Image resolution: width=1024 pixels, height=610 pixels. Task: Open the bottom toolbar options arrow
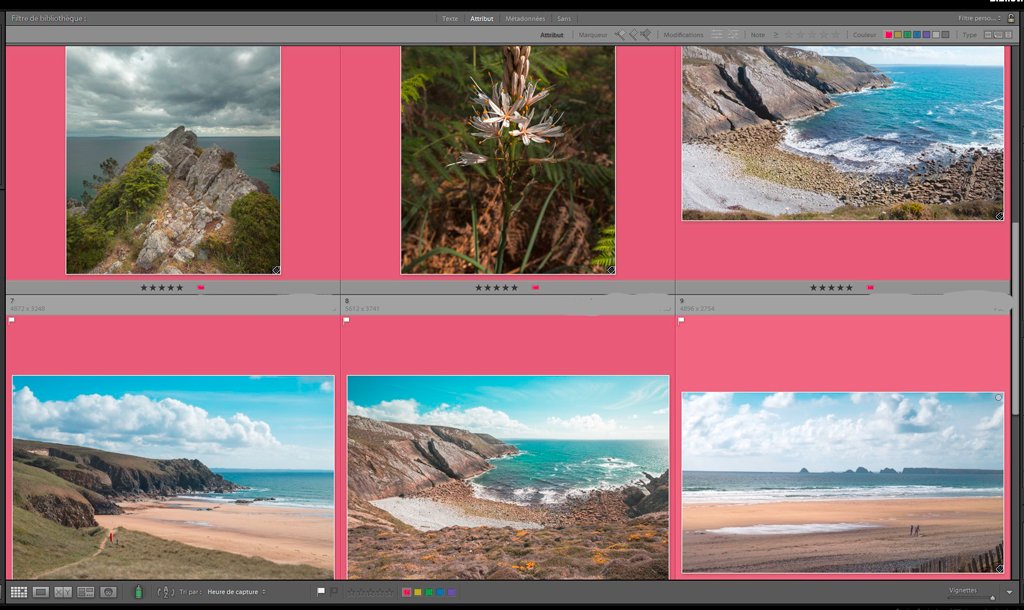(1009, 592)
